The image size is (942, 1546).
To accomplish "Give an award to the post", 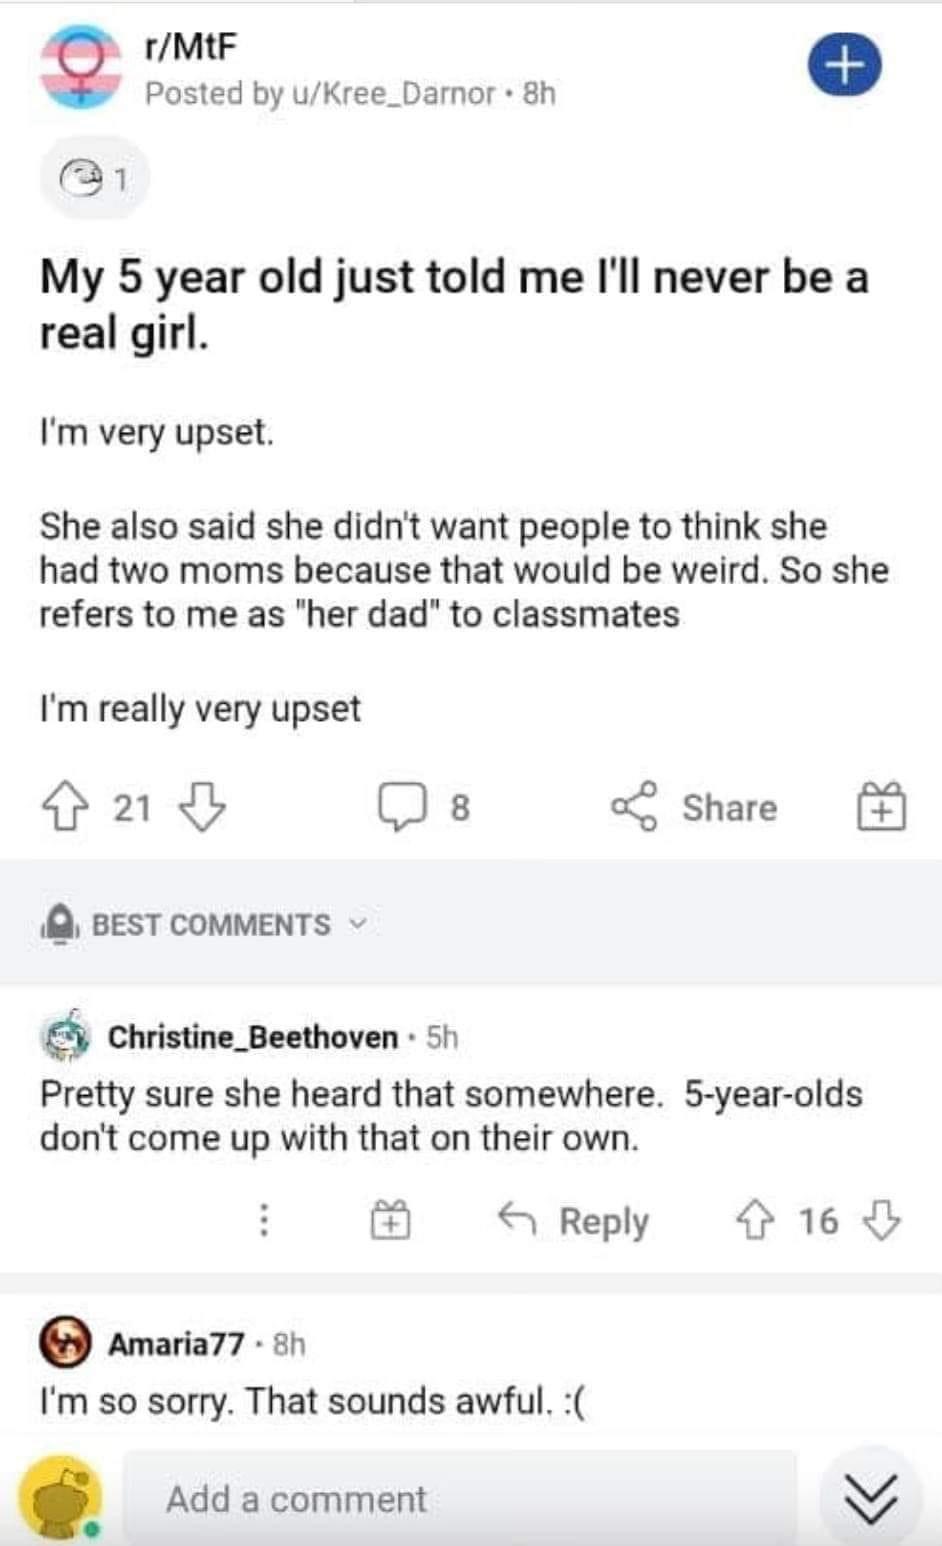I will tap(881, 806).
